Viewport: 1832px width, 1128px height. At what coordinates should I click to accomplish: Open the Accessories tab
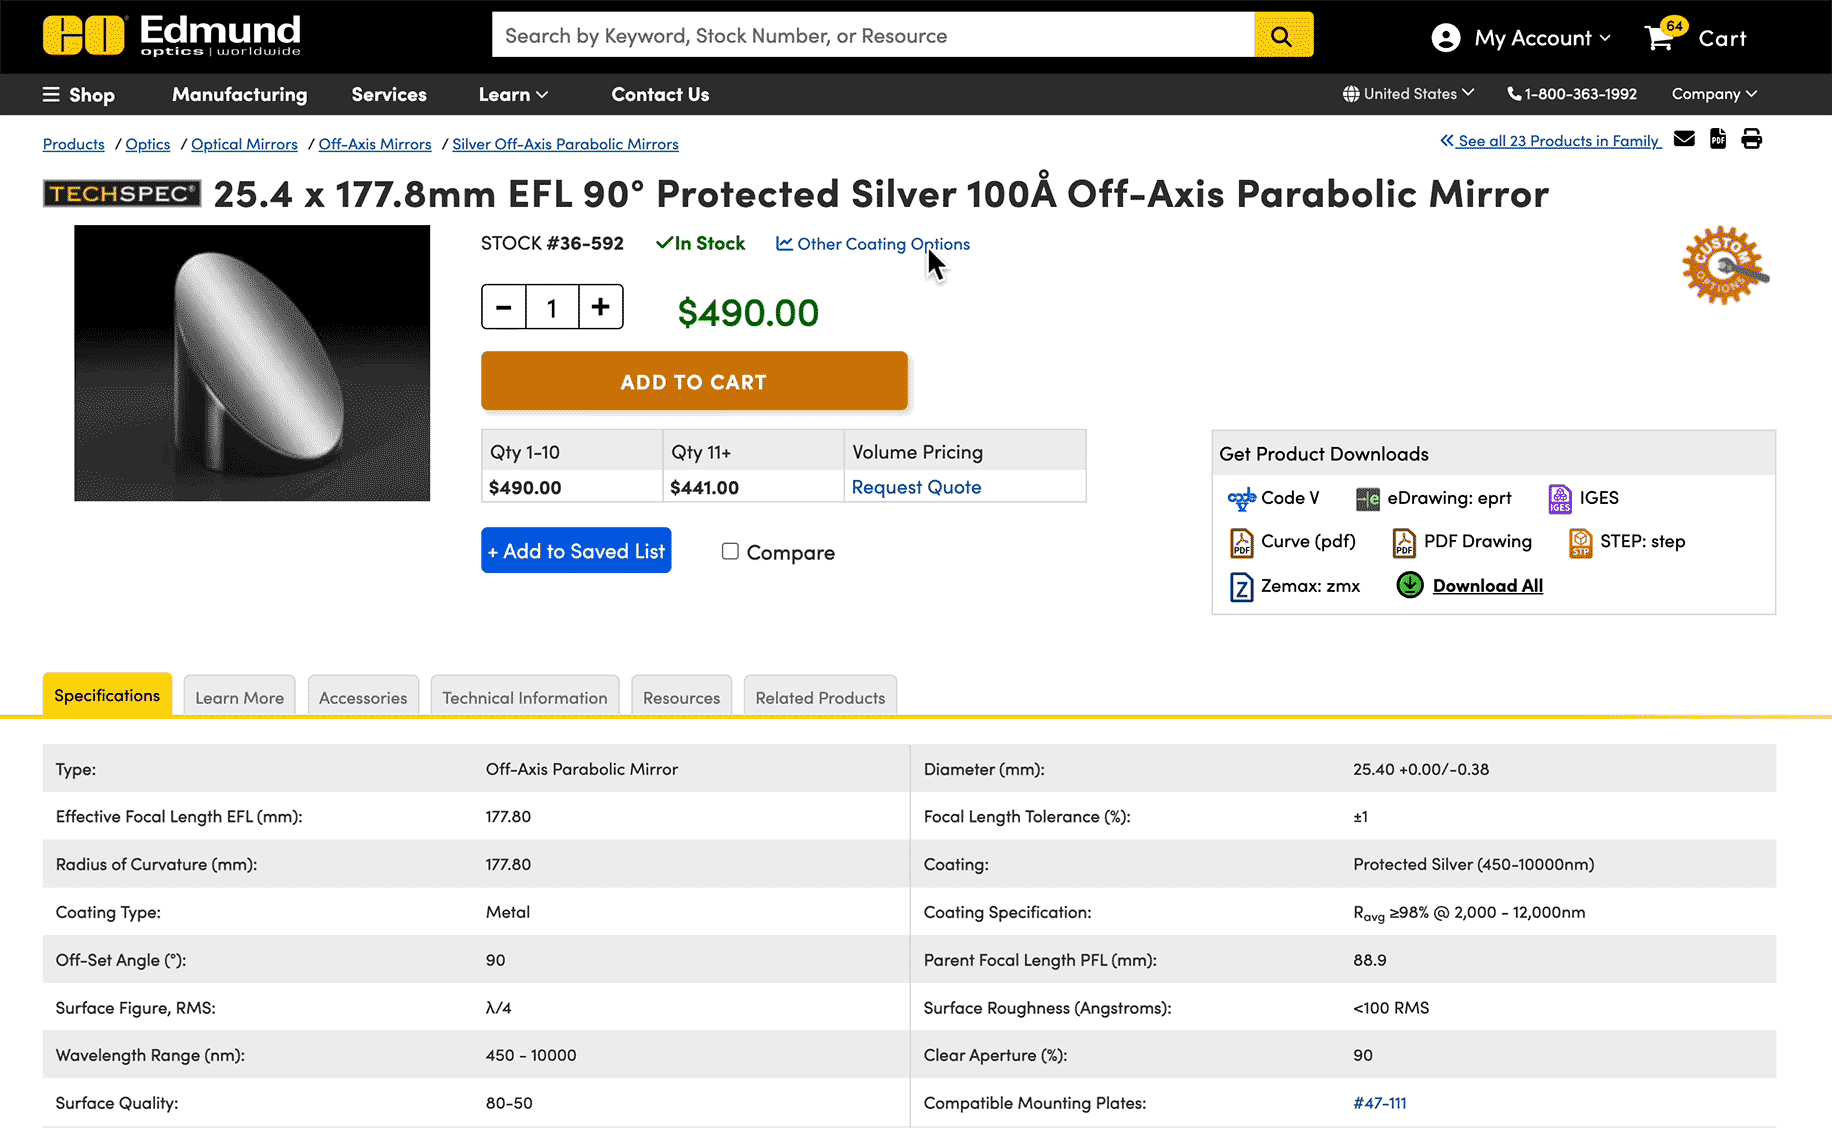point(363,697)
